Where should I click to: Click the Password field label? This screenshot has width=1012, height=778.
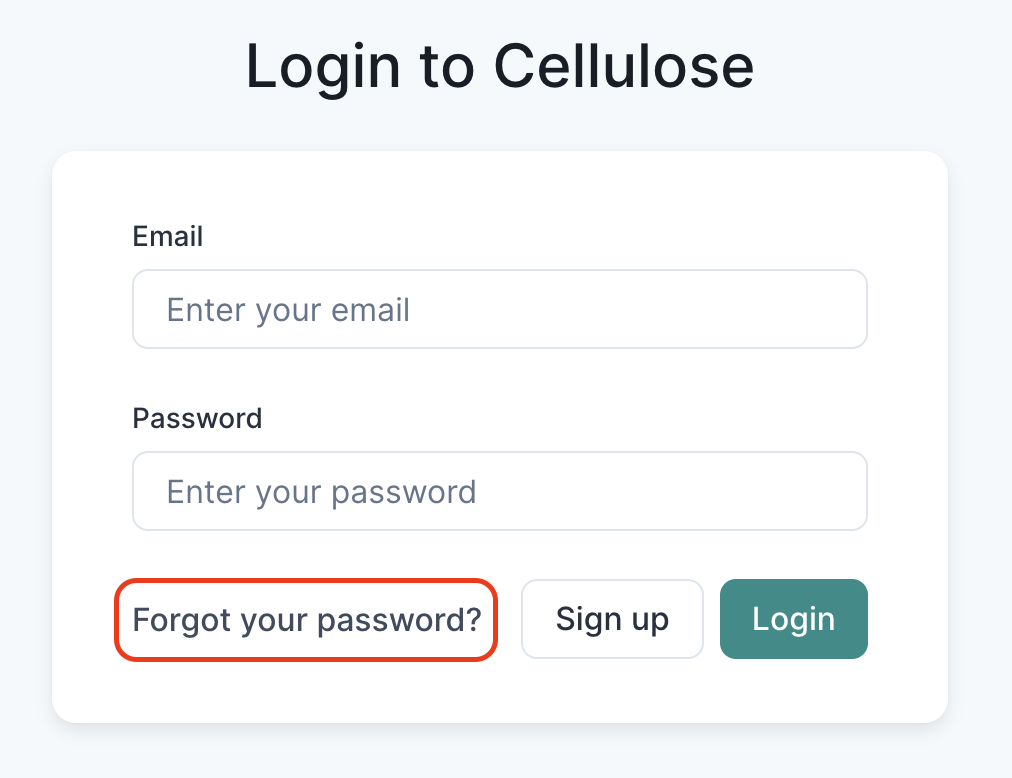(x=197, y=418)
